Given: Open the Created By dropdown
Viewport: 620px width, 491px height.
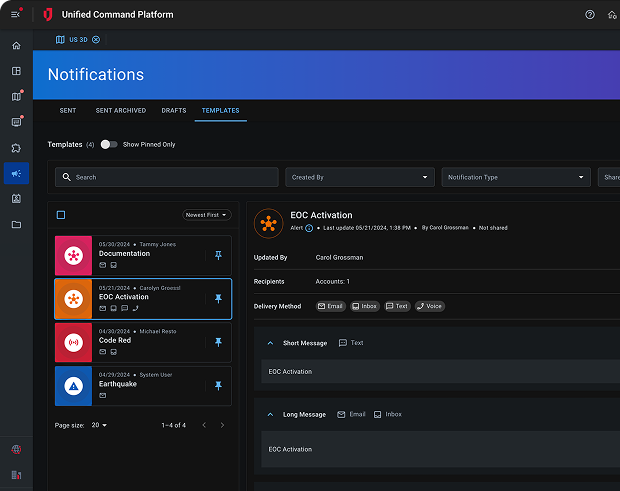Looking at the screenshot, I should [359, 177].
